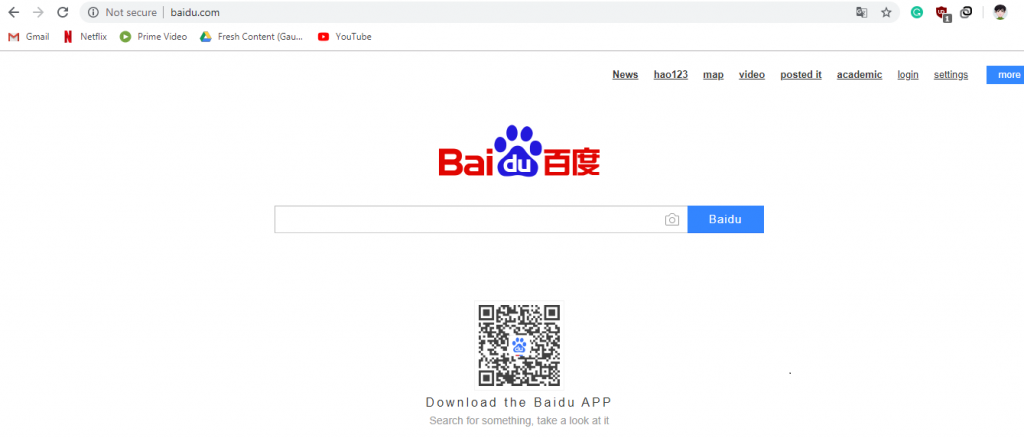This screenshot has width=1024, height=438.
Task: Click the Baidu app QR code
Action: point(519,345)
